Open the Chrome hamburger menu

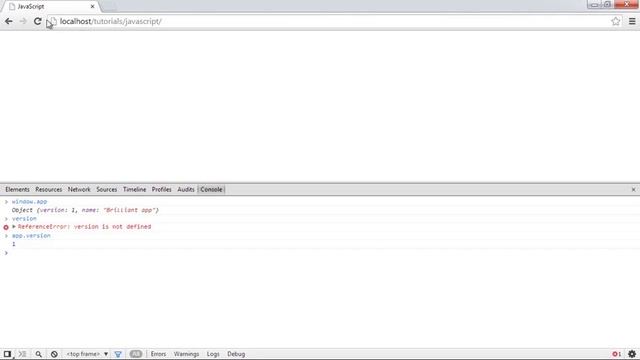pos(632,21)
